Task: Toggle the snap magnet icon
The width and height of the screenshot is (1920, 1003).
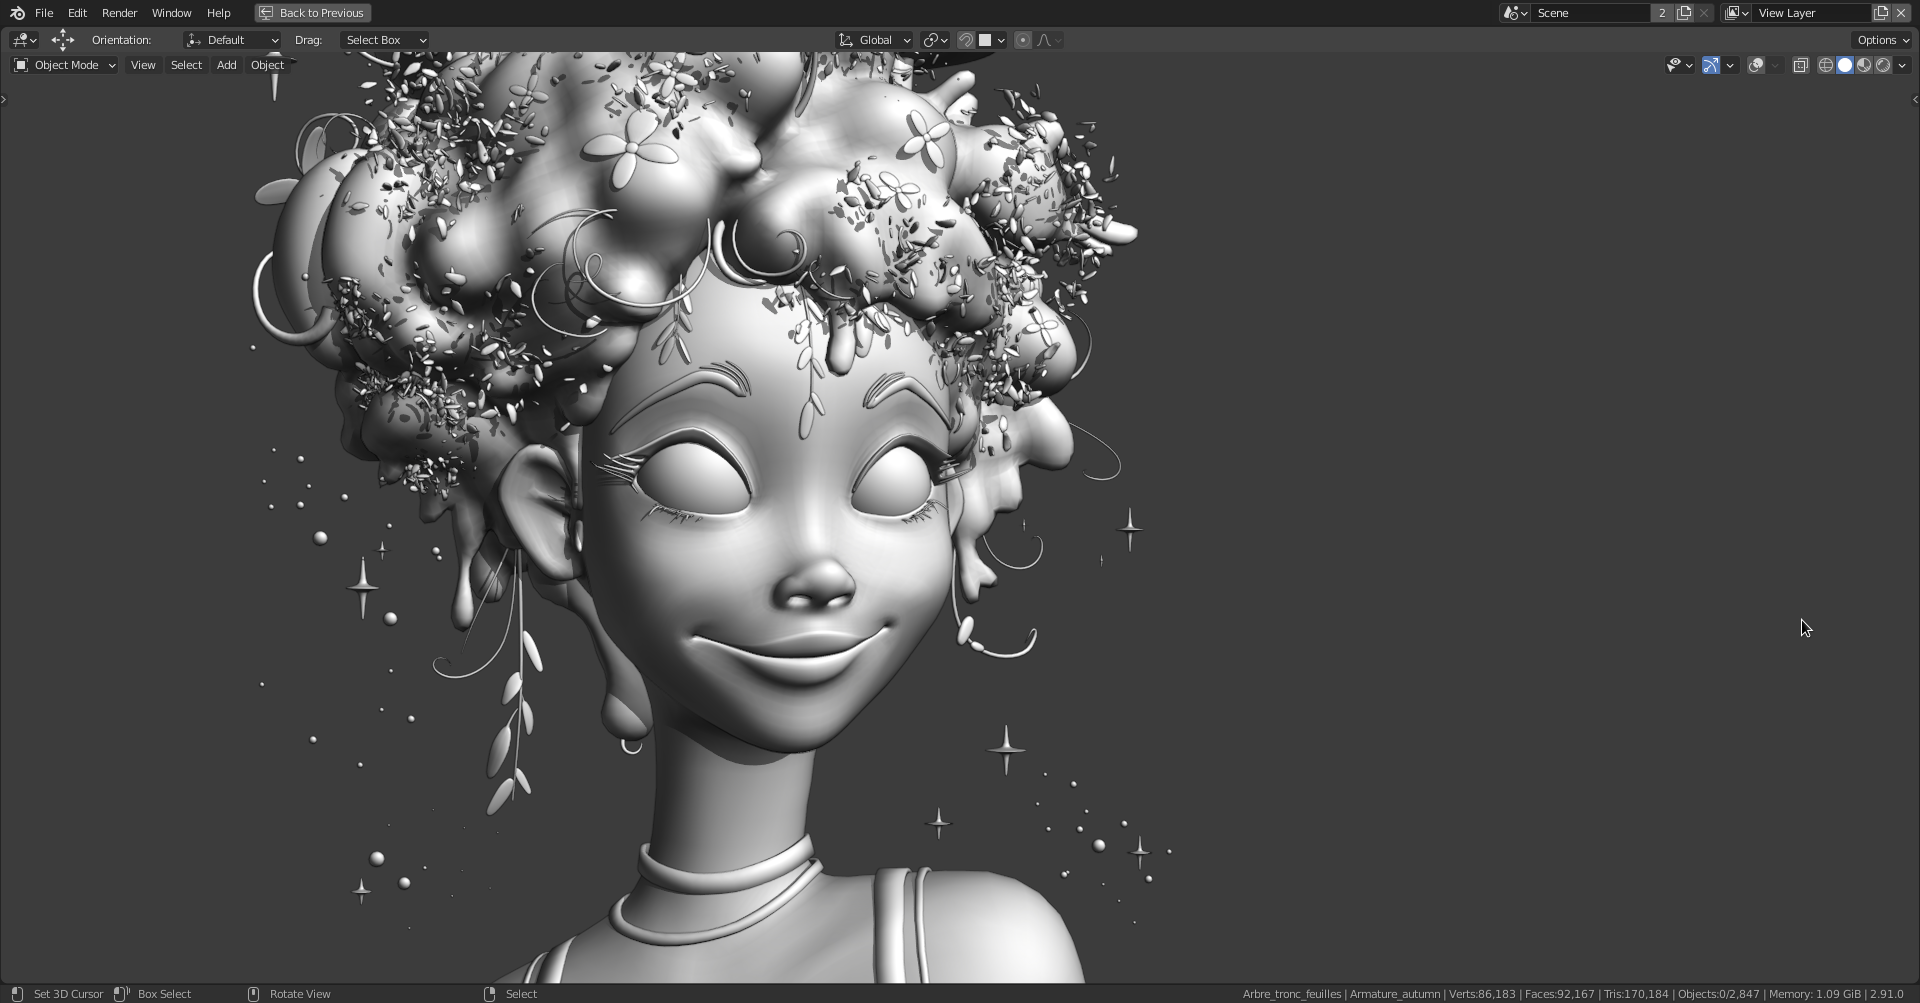Action: tap(965, 40)
